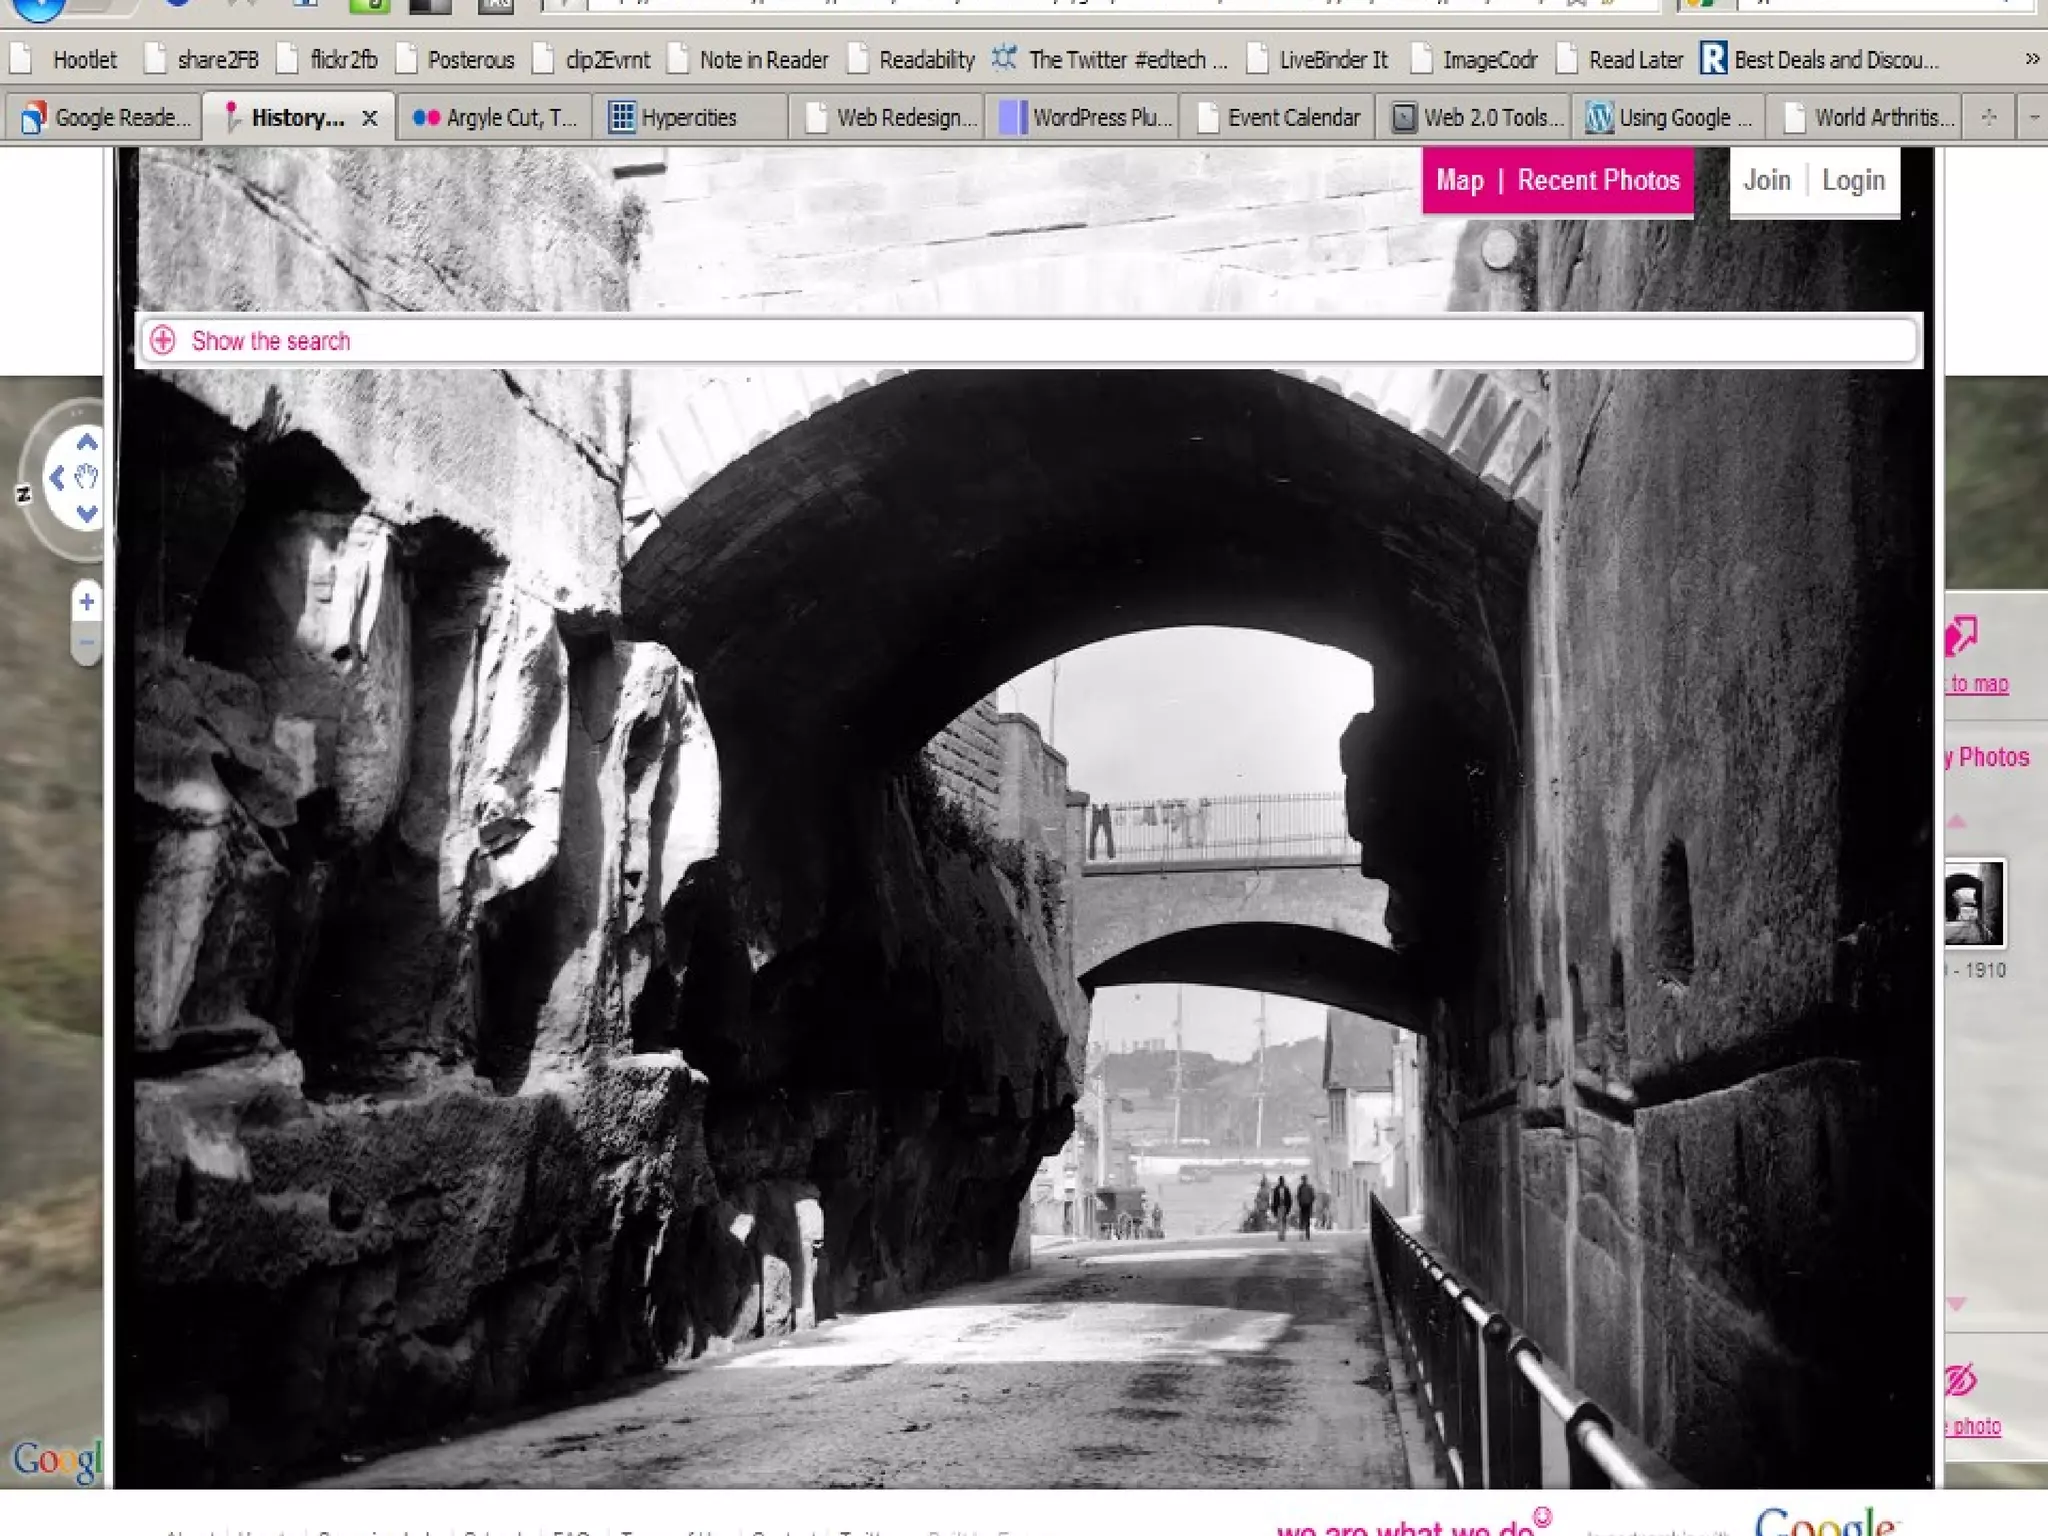2048x1536 pixels.
Task: Click the 'to map' pink arrow icon
Action: click(1962, 636)
